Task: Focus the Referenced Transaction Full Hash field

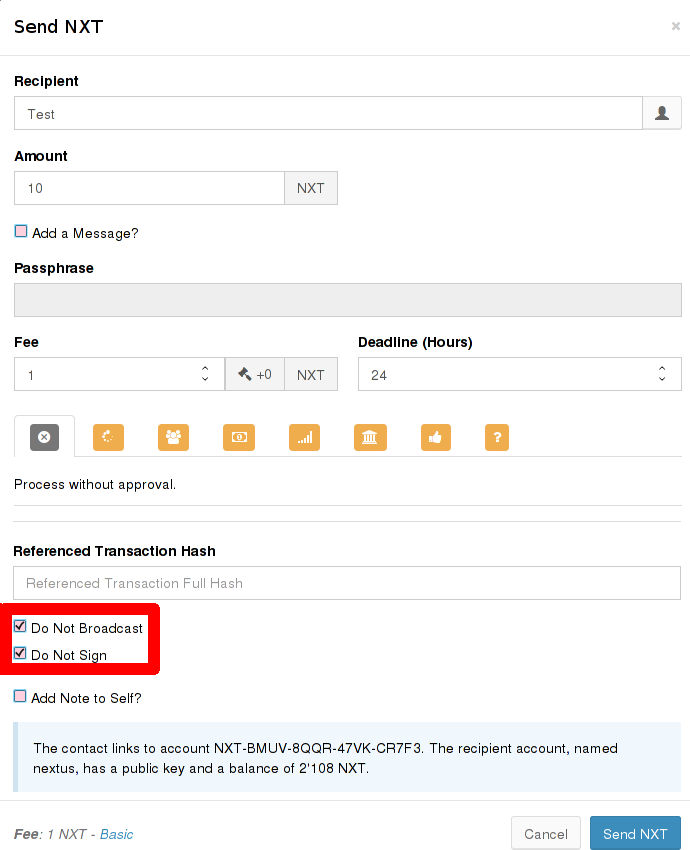Action: click(x=347, y=583)
